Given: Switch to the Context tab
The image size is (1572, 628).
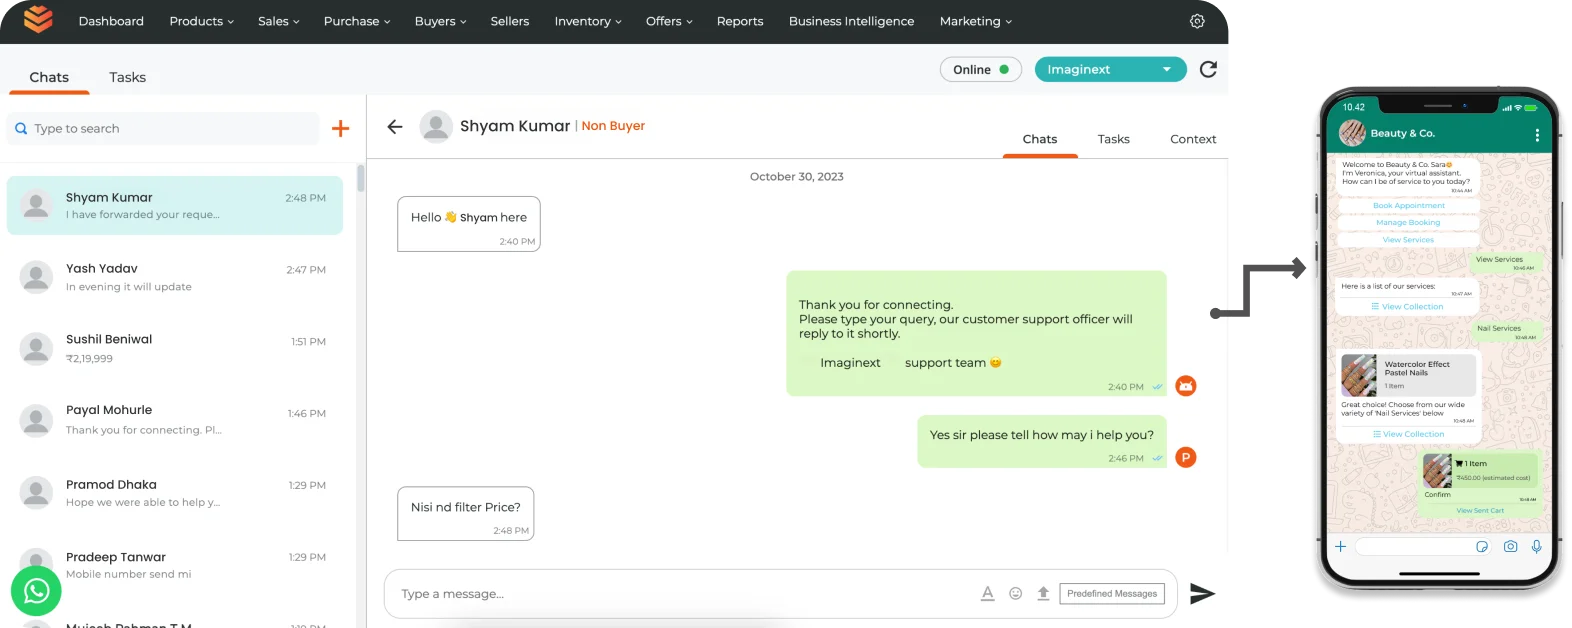Looking at the screenshot, I should [1193, 139].
